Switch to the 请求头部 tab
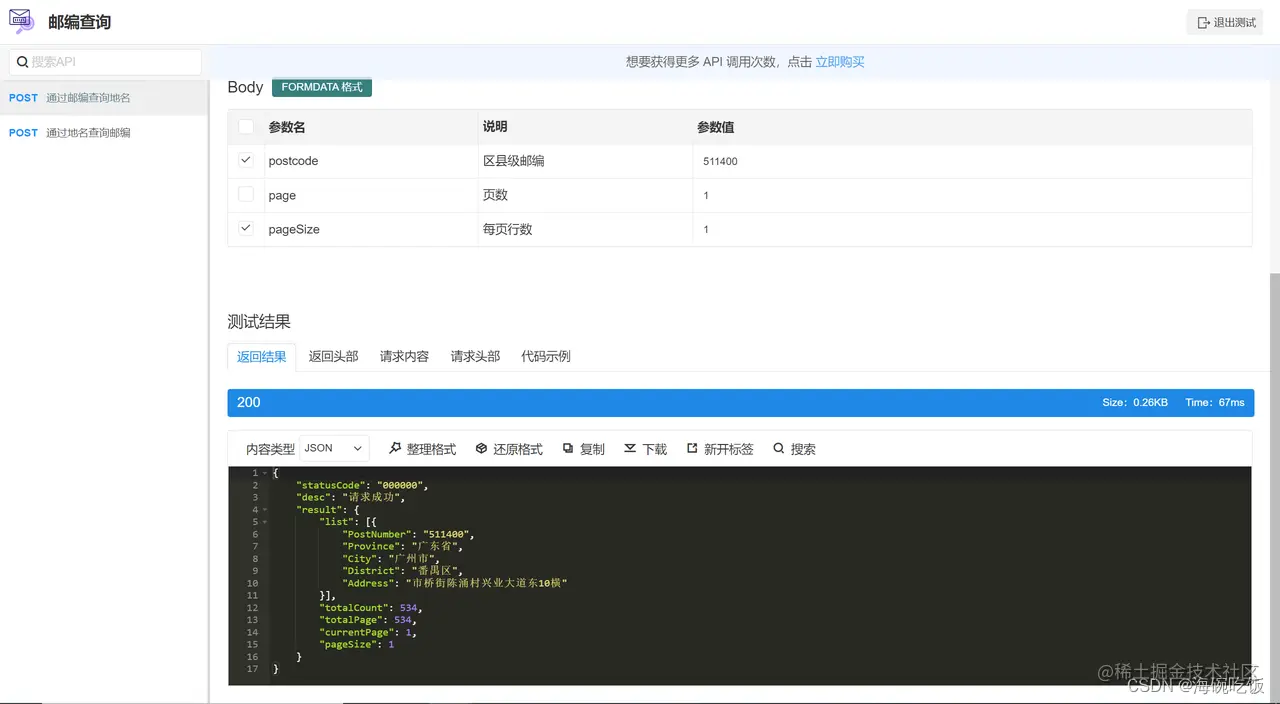Viewport: 1280px width, 704px height. (x=475, y=356)
